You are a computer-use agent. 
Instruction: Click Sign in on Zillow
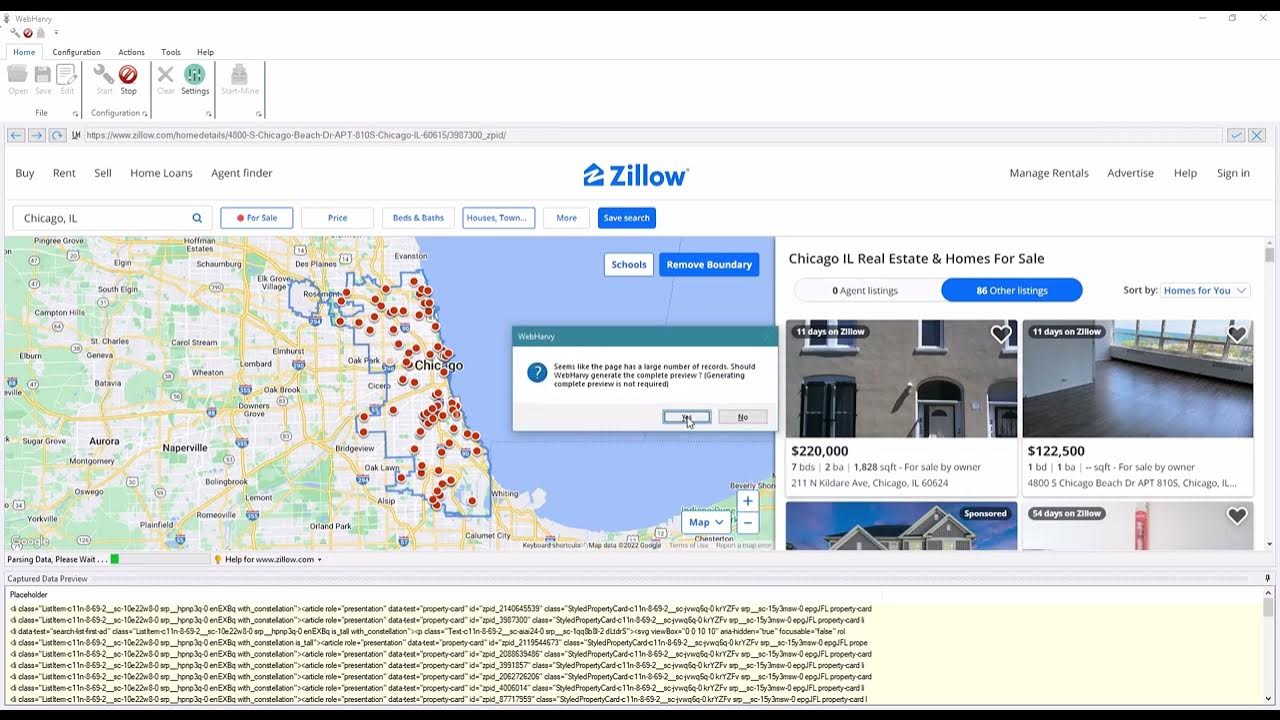(1233, 173)
